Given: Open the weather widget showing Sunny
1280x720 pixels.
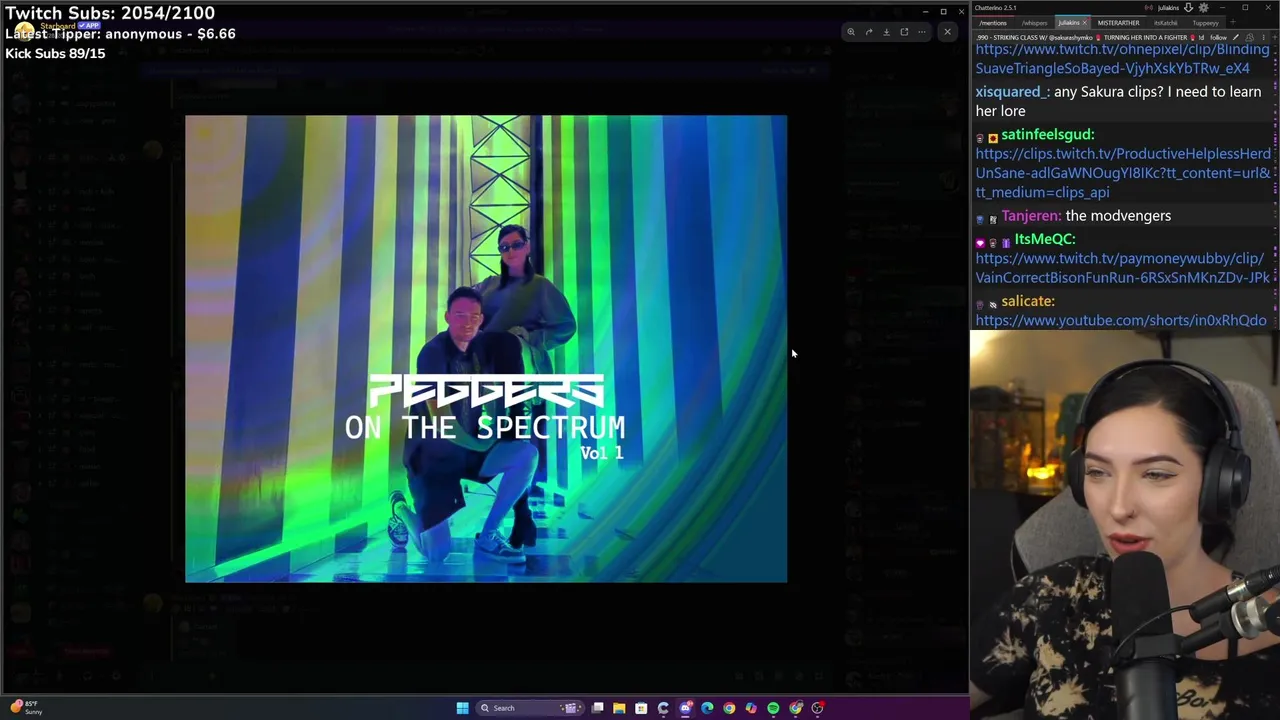Looking at the screenshot, I should click(27, 708).
